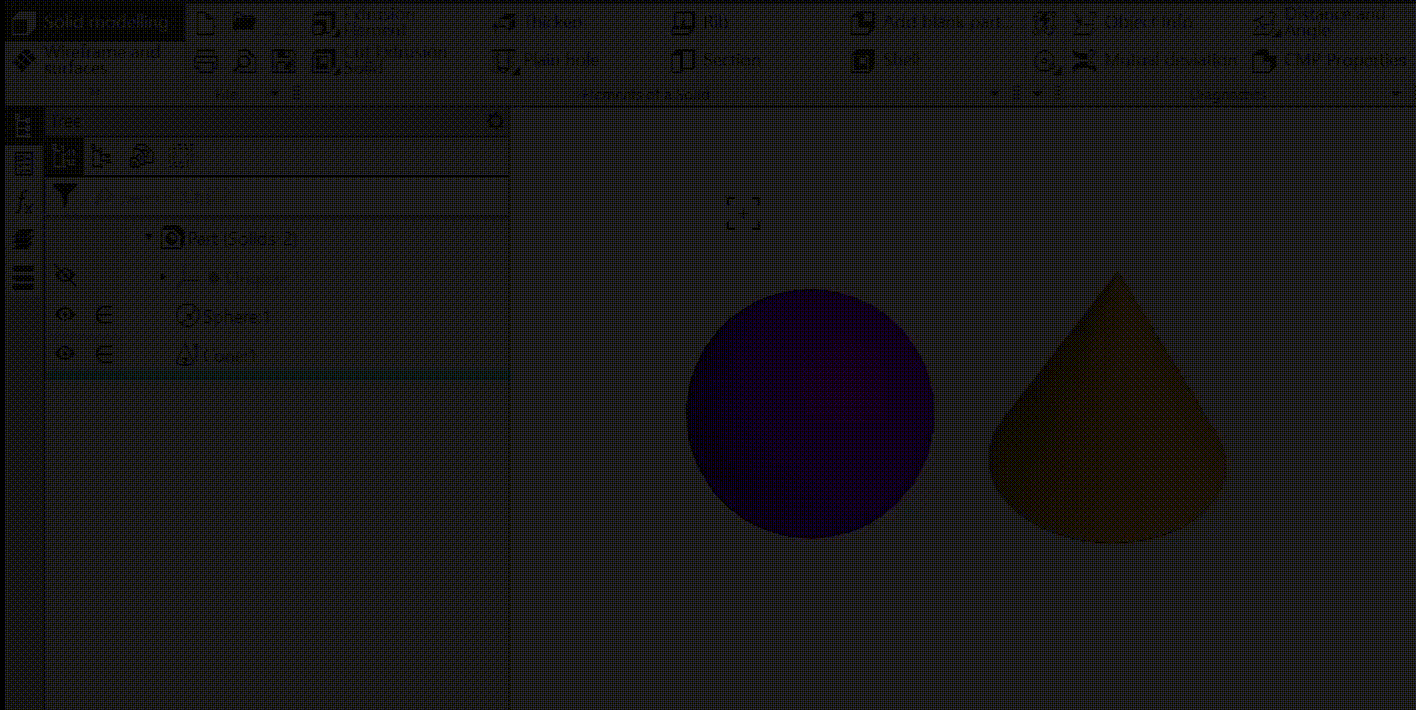This screenshot has width=1416, height=710.
Task: Select the Plain hole tool
Action: tap(546, 61)
